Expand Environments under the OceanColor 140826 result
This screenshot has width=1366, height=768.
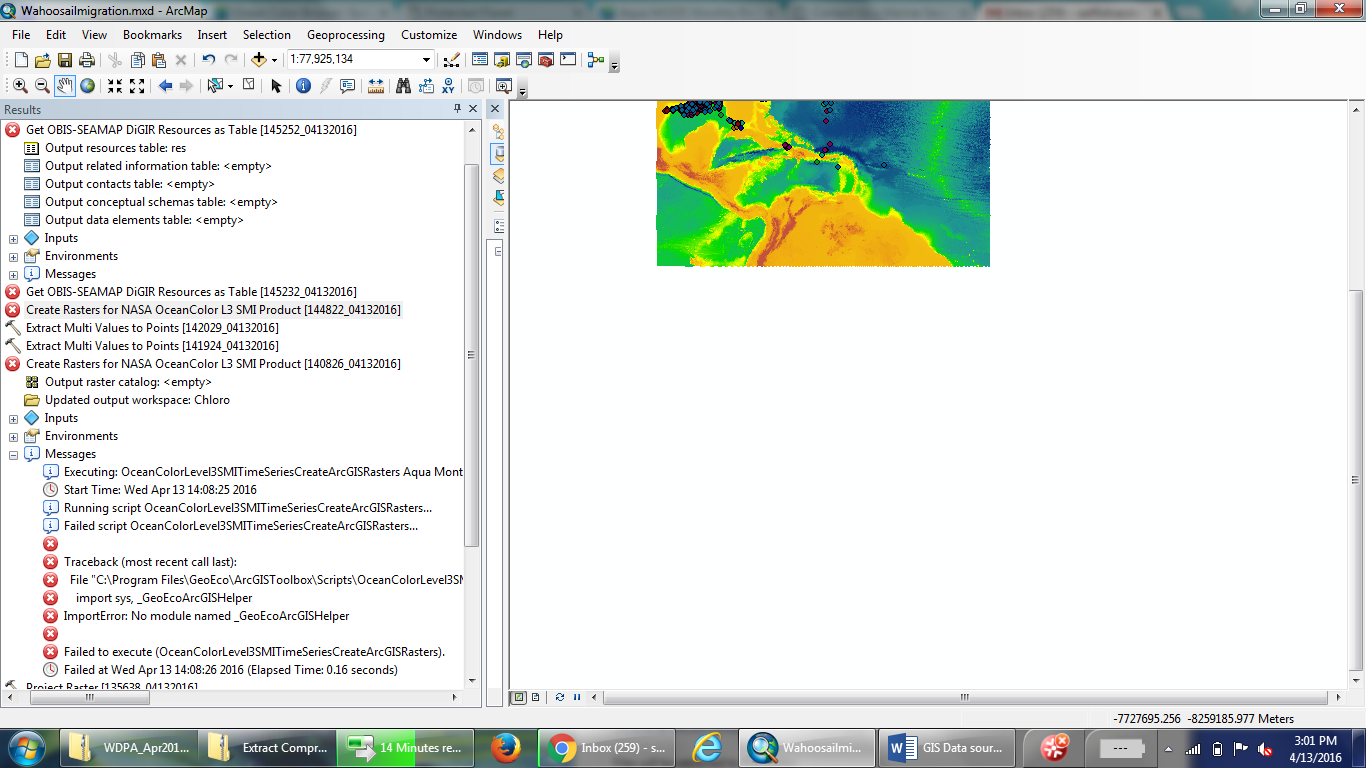[x=13, y=436]
